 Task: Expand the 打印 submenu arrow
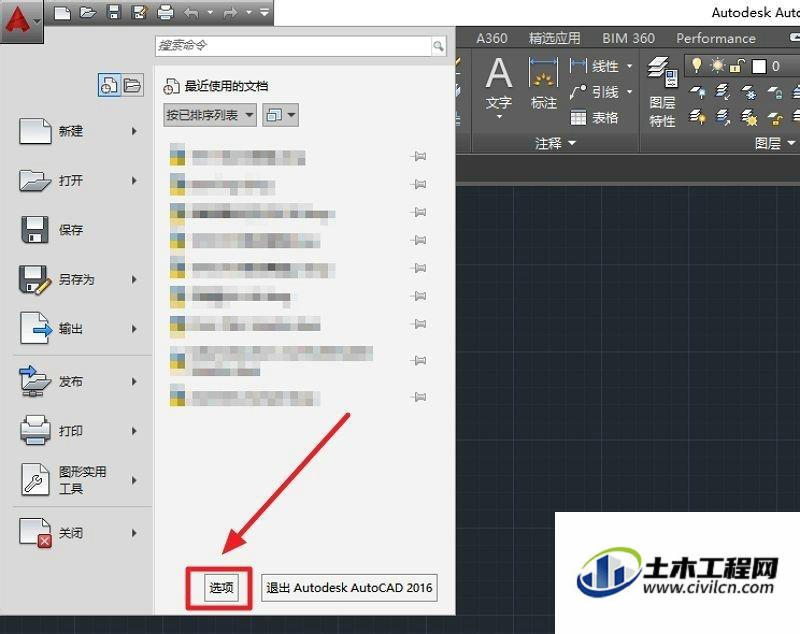tap(134, 431)
